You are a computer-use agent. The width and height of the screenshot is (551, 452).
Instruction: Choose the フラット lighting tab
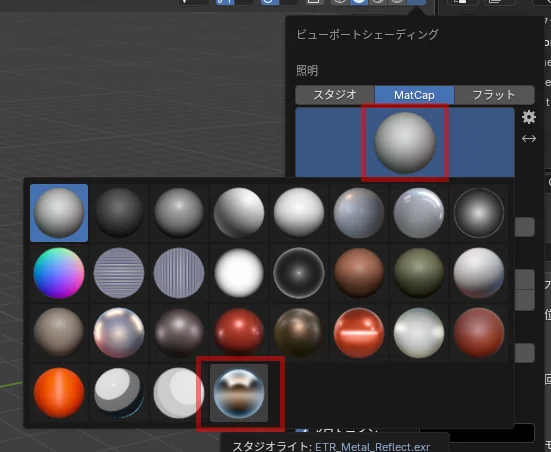(x=494, y=95)
